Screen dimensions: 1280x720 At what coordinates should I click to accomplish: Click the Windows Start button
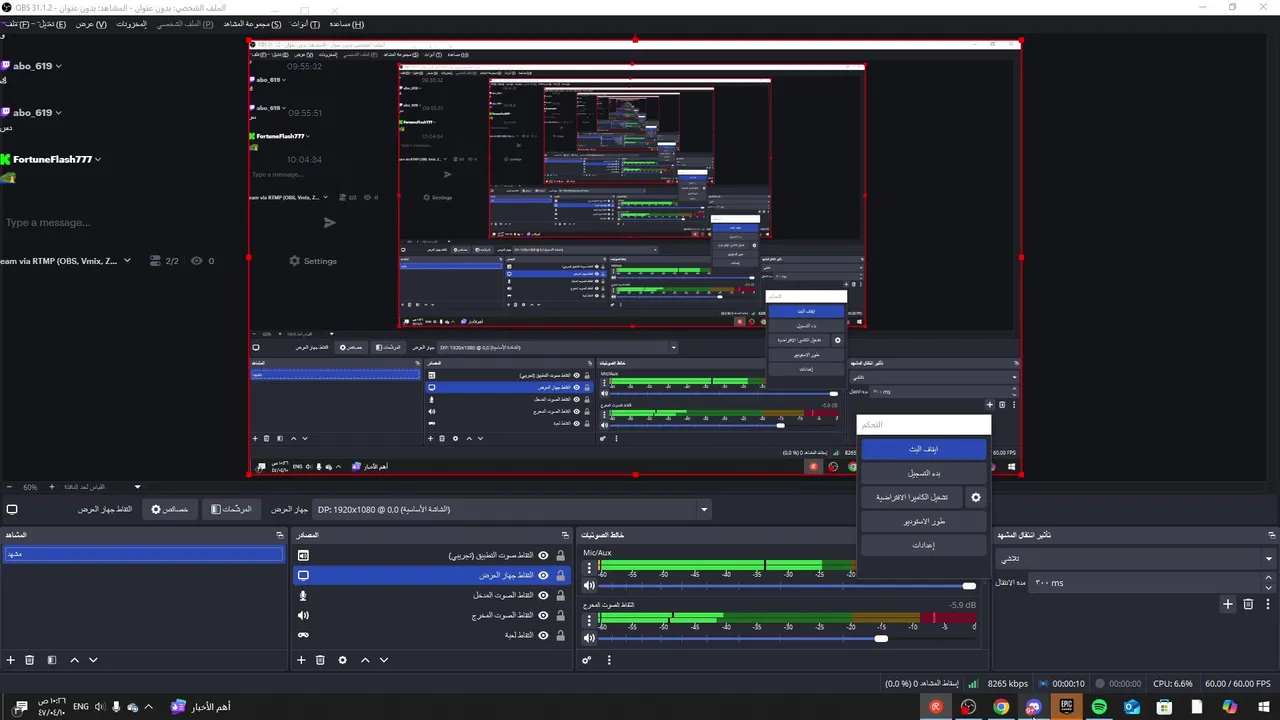pos(1263,707)
